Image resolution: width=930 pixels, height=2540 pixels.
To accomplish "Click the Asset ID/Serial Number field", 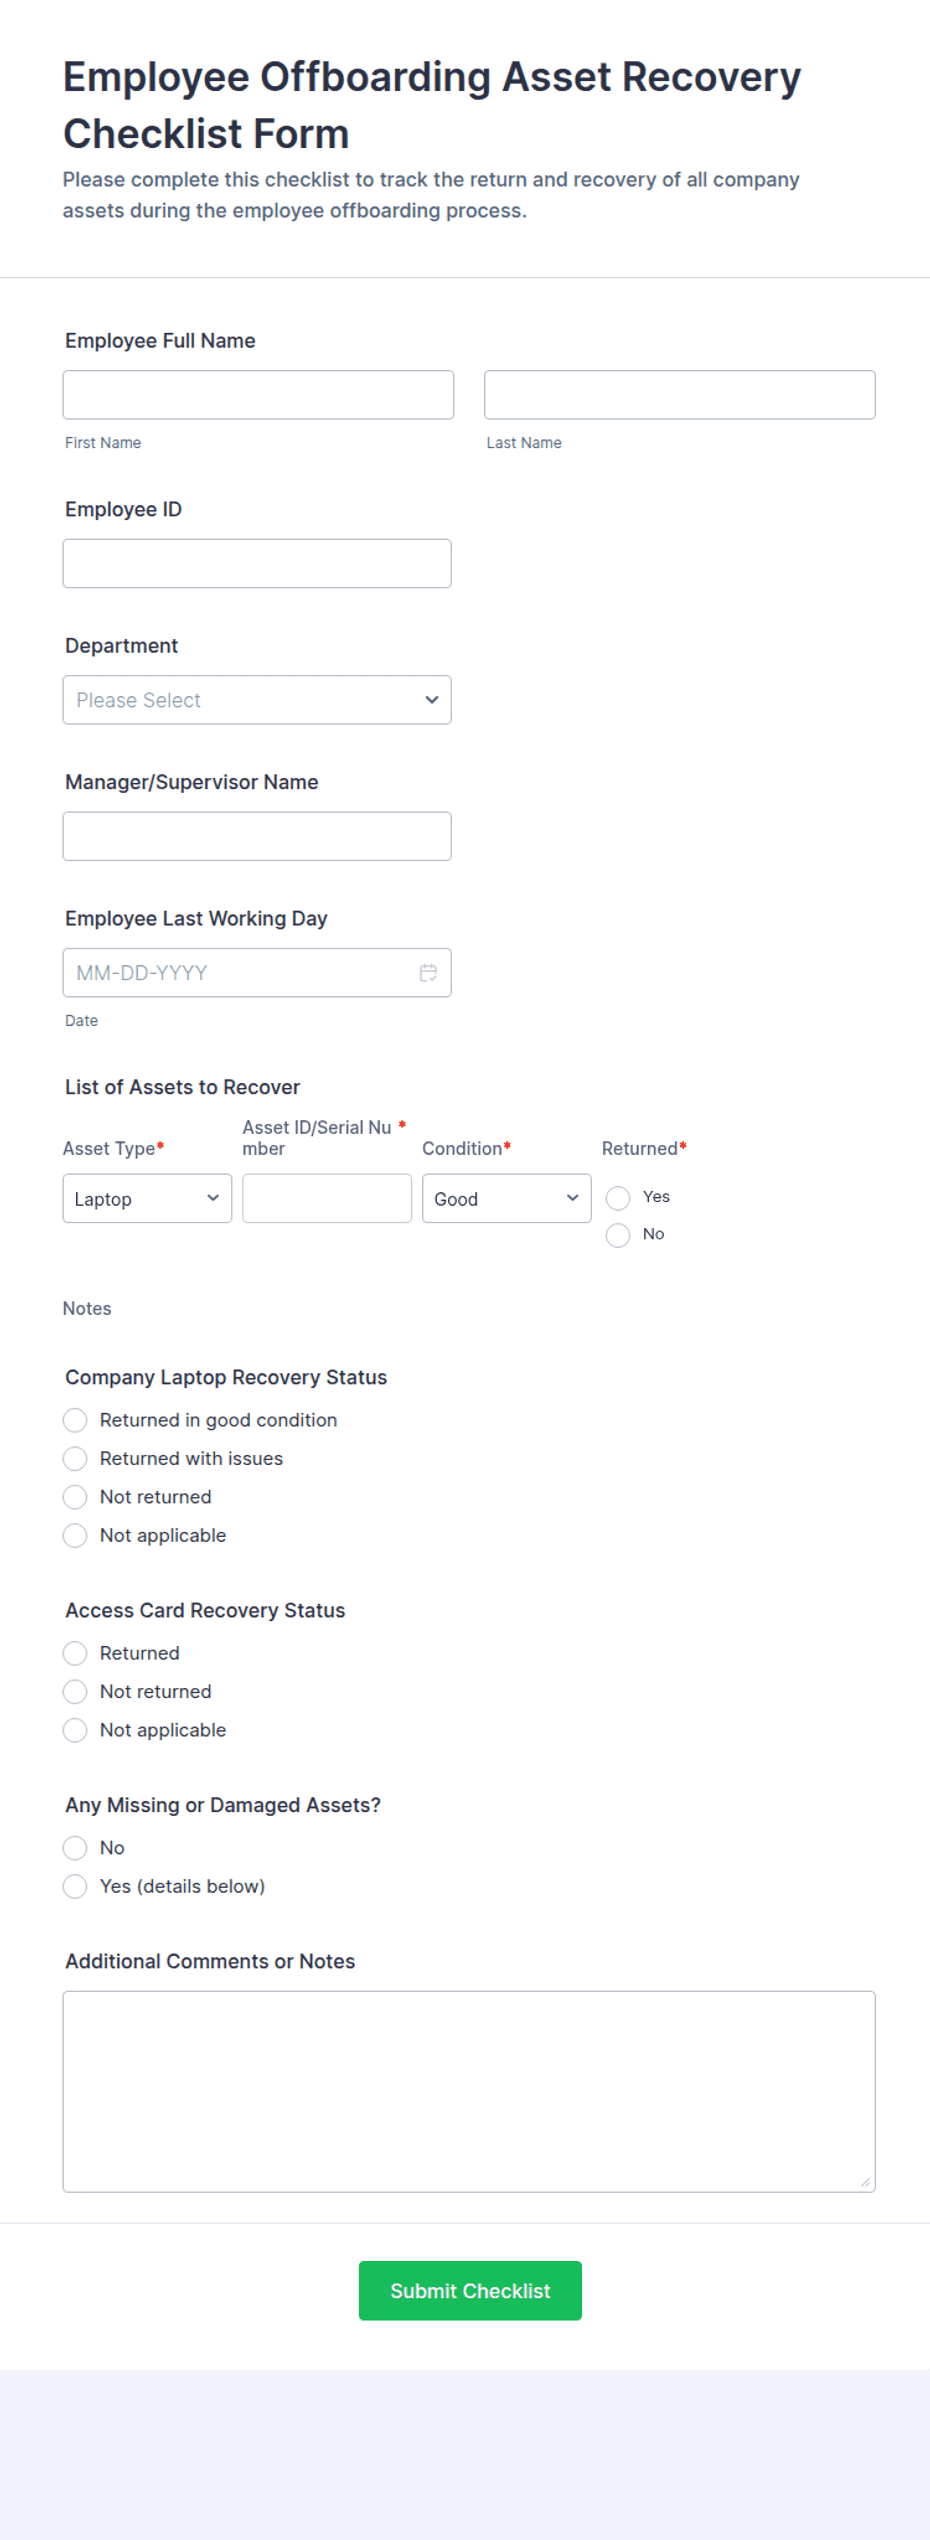I will click(327, 1198).
